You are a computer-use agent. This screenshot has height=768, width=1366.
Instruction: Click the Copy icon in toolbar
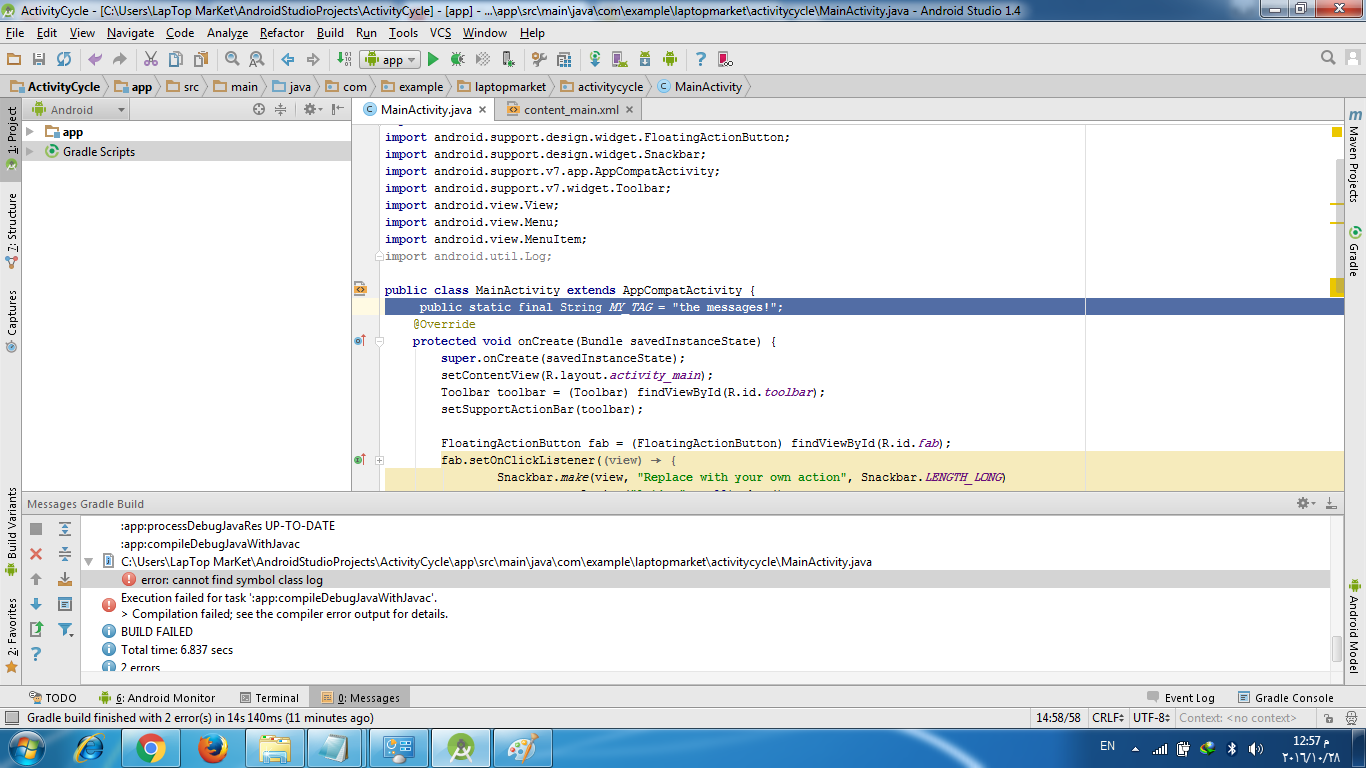(x=176, y=59)
